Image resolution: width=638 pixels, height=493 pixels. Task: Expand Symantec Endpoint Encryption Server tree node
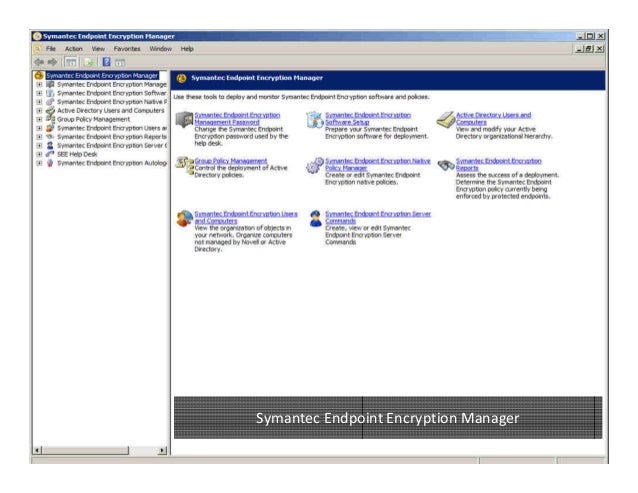pyautogui.click(x=39, y=146)
